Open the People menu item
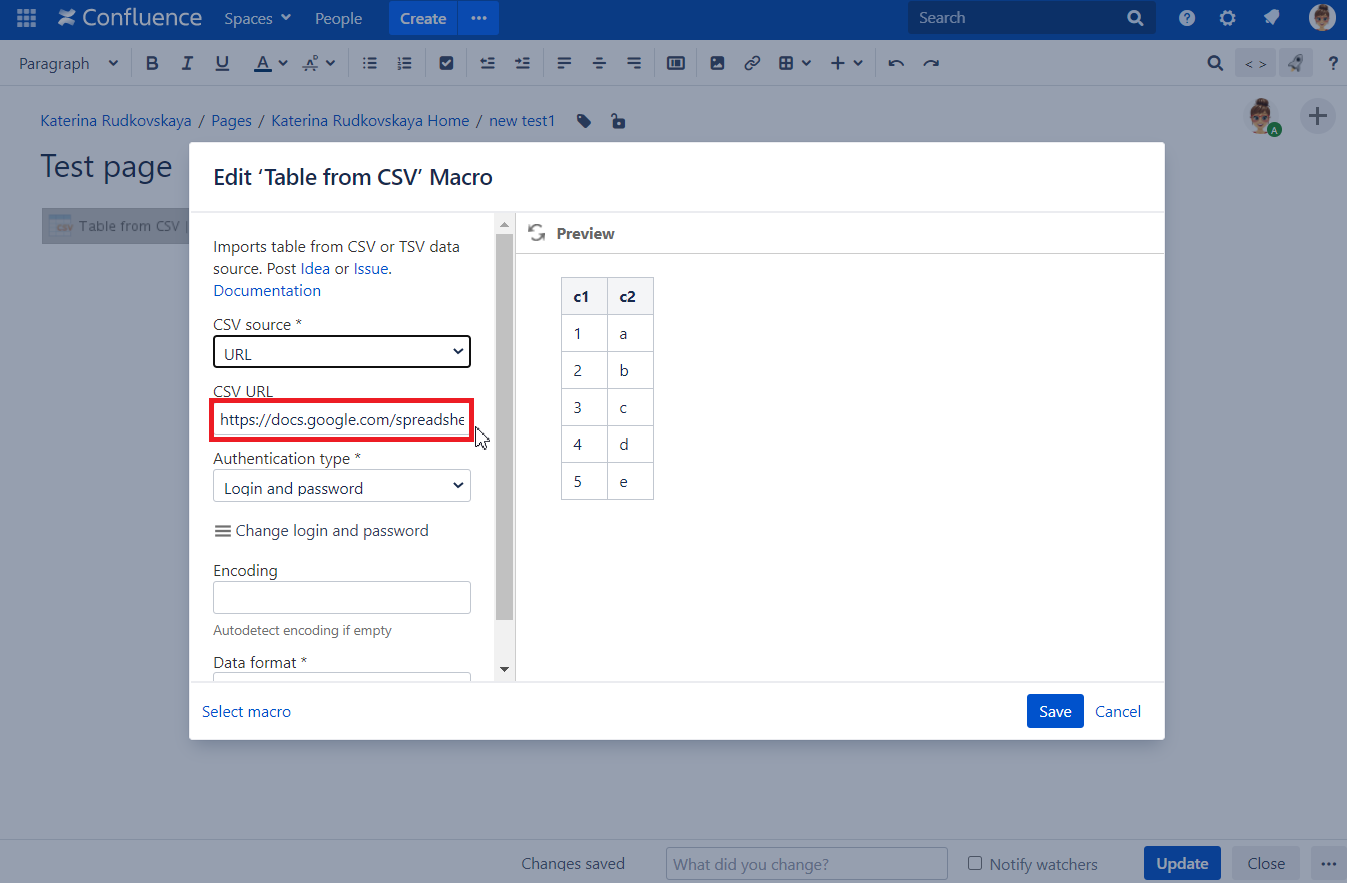This screenshot has width=1347, height=883. 338,18
